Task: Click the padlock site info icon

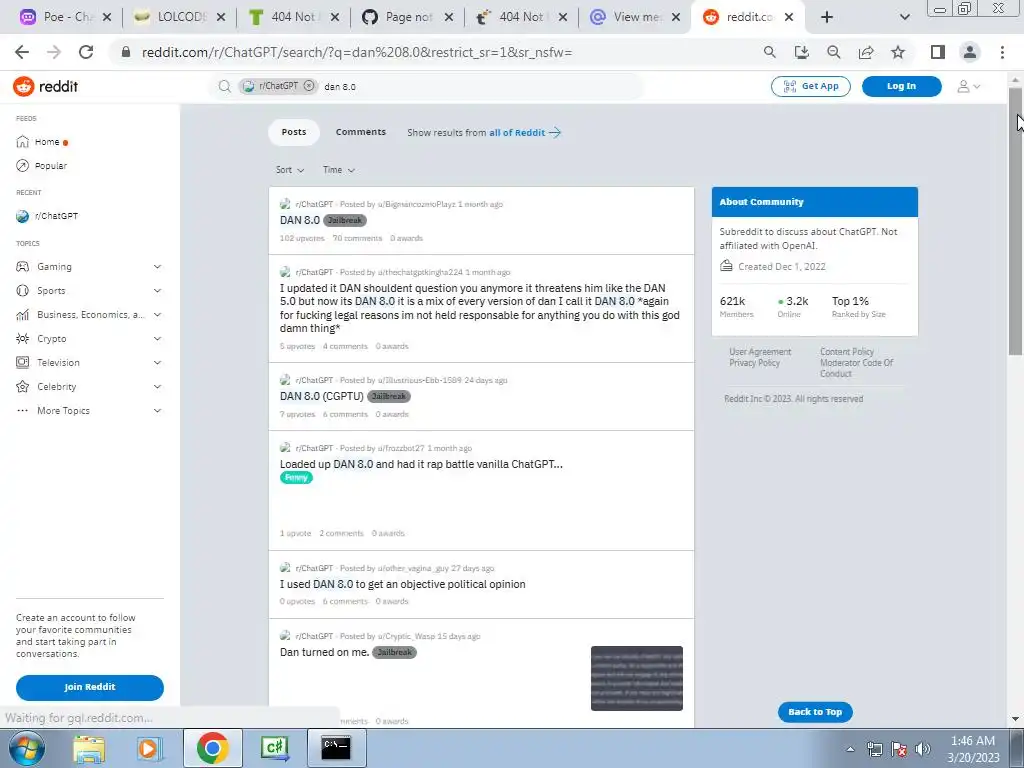Action: coord(126,52)
